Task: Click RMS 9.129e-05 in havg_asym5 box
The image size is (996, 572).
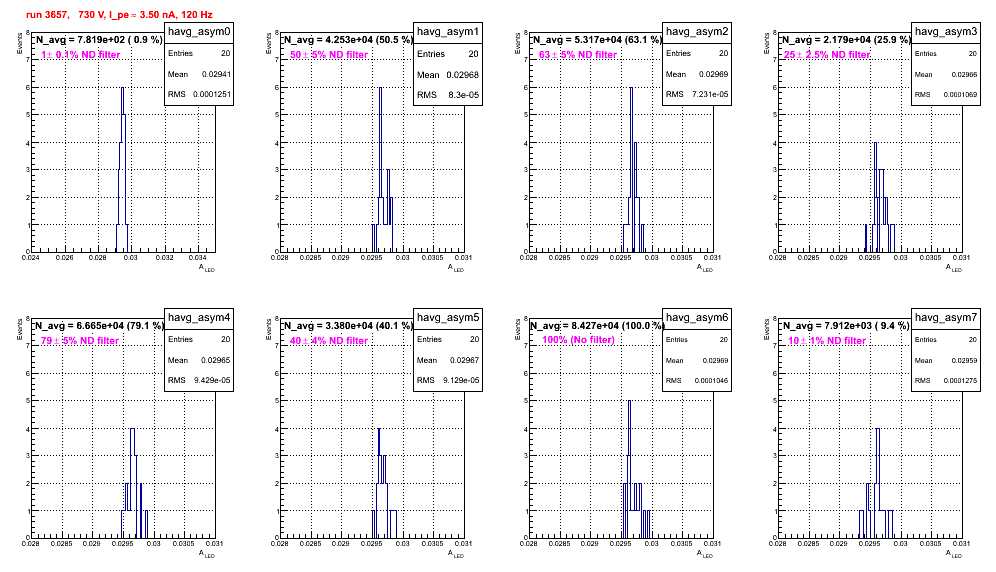Action: [x=448, y=381]
